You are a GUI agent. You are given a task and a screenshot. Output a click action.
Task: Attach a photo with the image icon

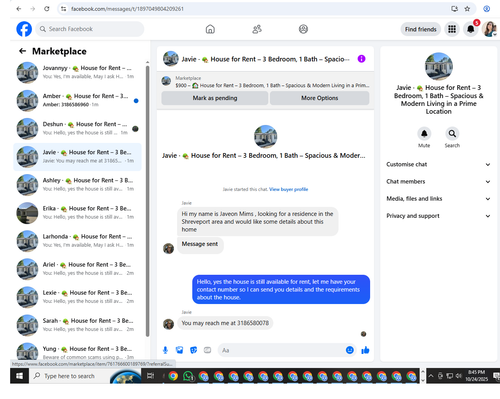[x=180, y=350]
